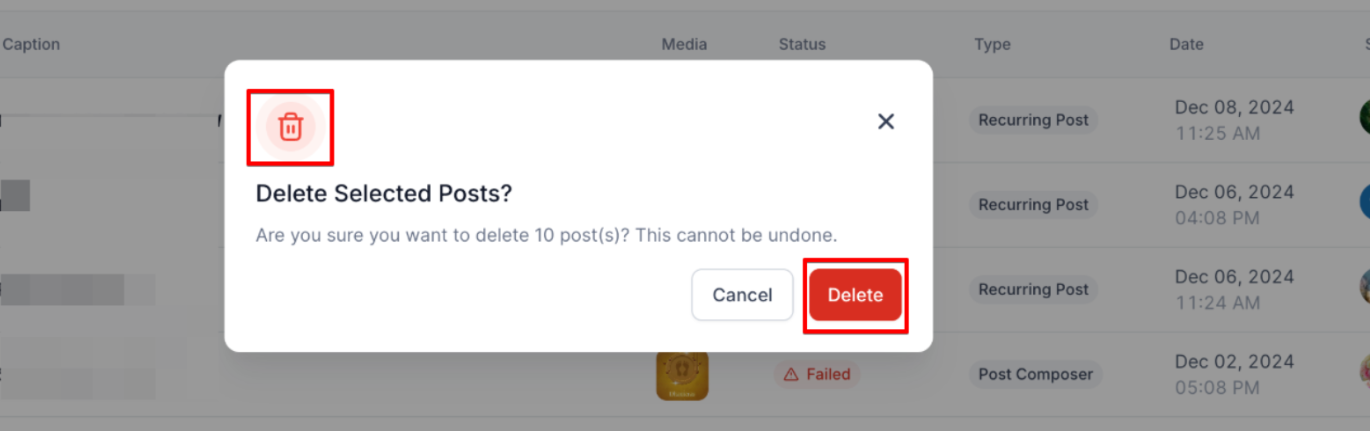
Task: Click Recurring Post badge in Dec 06 11:24 AM row
Action: click(x=1033, y=290)
